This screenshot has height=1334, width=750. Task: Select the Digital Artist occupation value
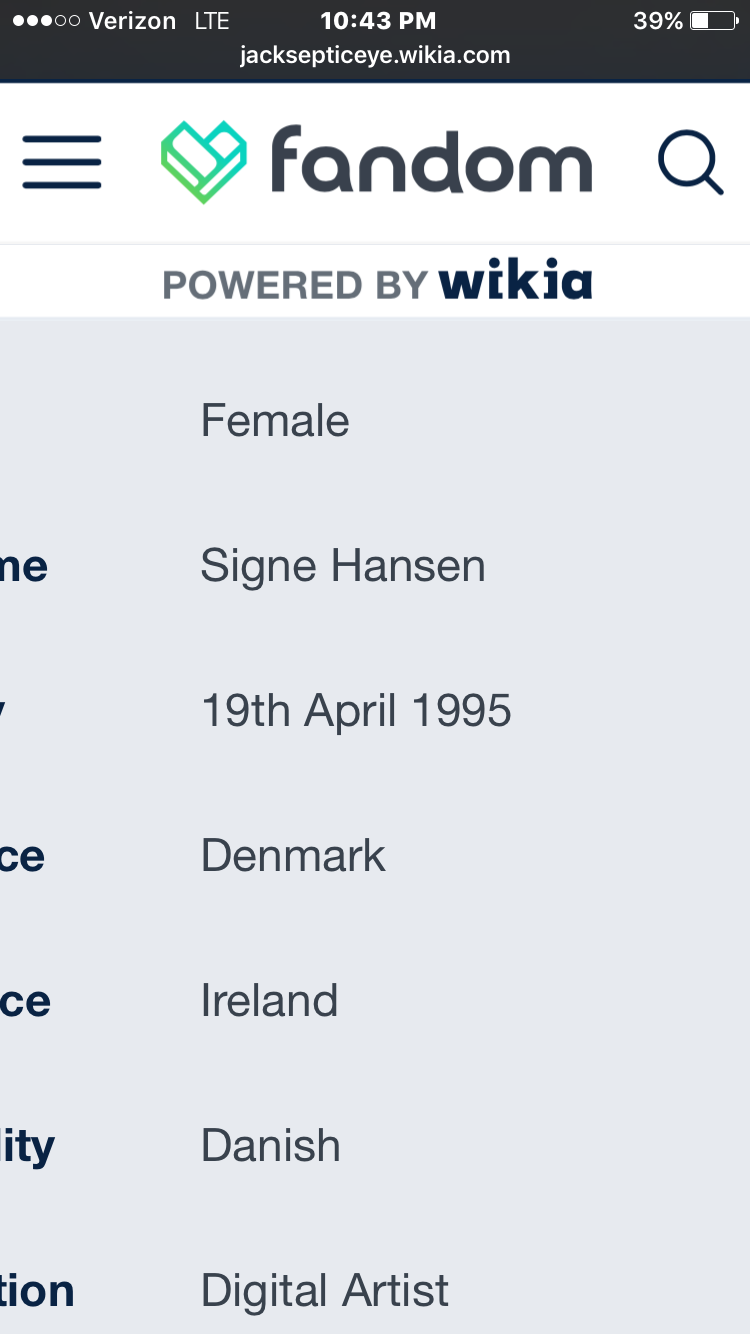(325, 1291)
